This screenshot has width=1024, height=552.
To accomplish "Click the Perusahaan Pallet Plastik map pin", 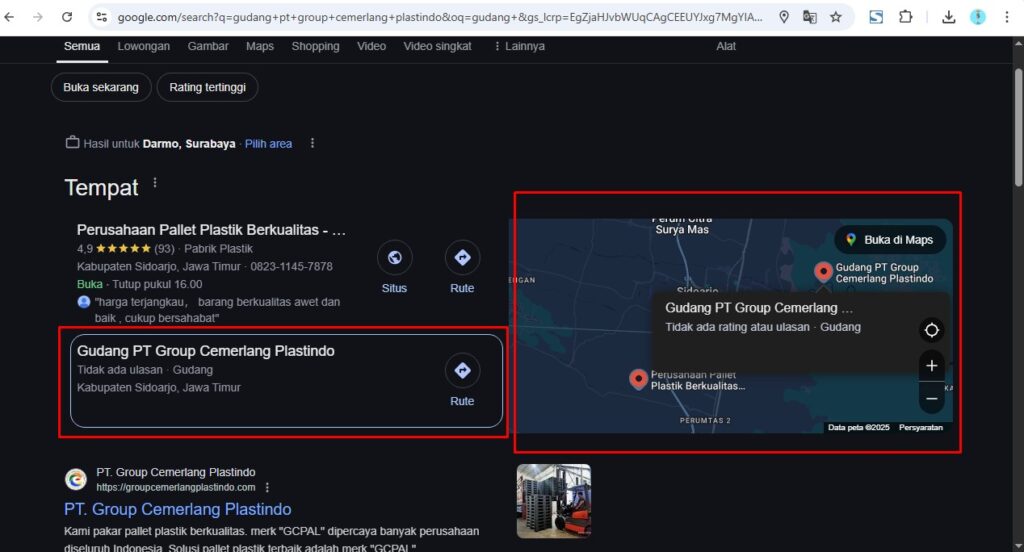I will [638, 379].
